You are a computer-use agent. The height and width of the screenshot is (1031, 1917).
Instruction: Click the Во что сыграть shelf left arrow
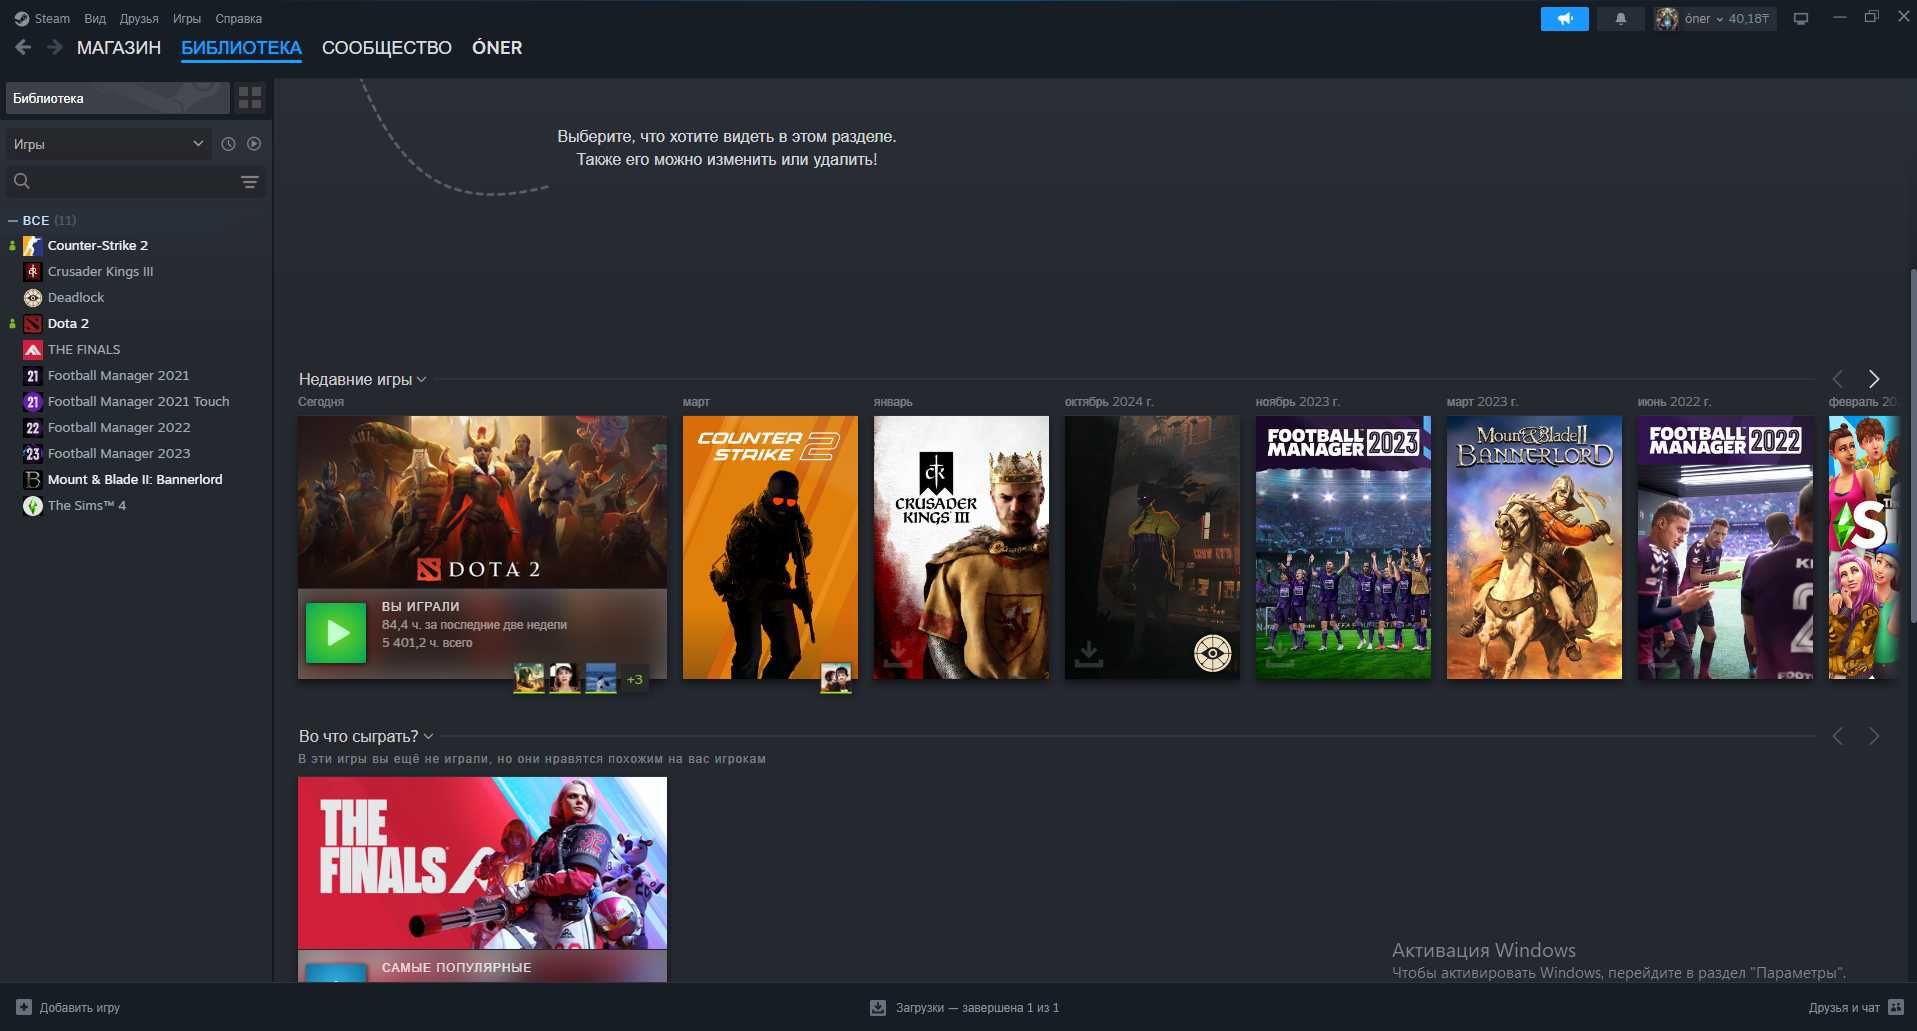pos(1837,736)
